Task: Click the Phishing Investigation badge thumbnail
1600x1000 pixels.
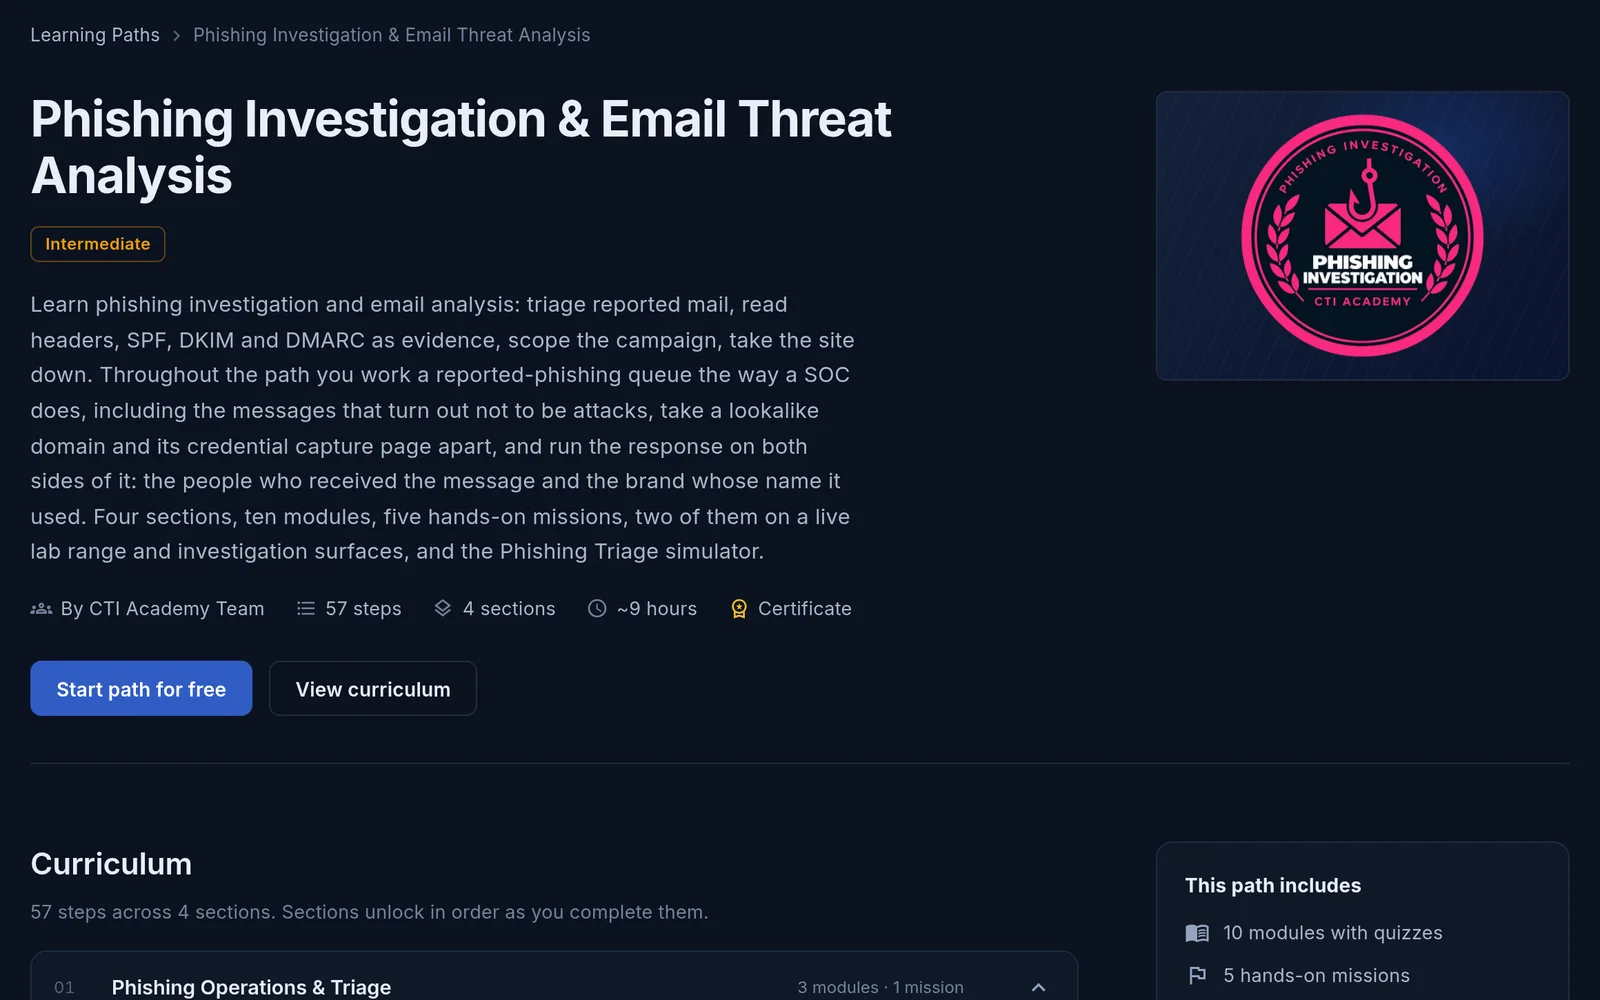Action: tap(1362, 236)
